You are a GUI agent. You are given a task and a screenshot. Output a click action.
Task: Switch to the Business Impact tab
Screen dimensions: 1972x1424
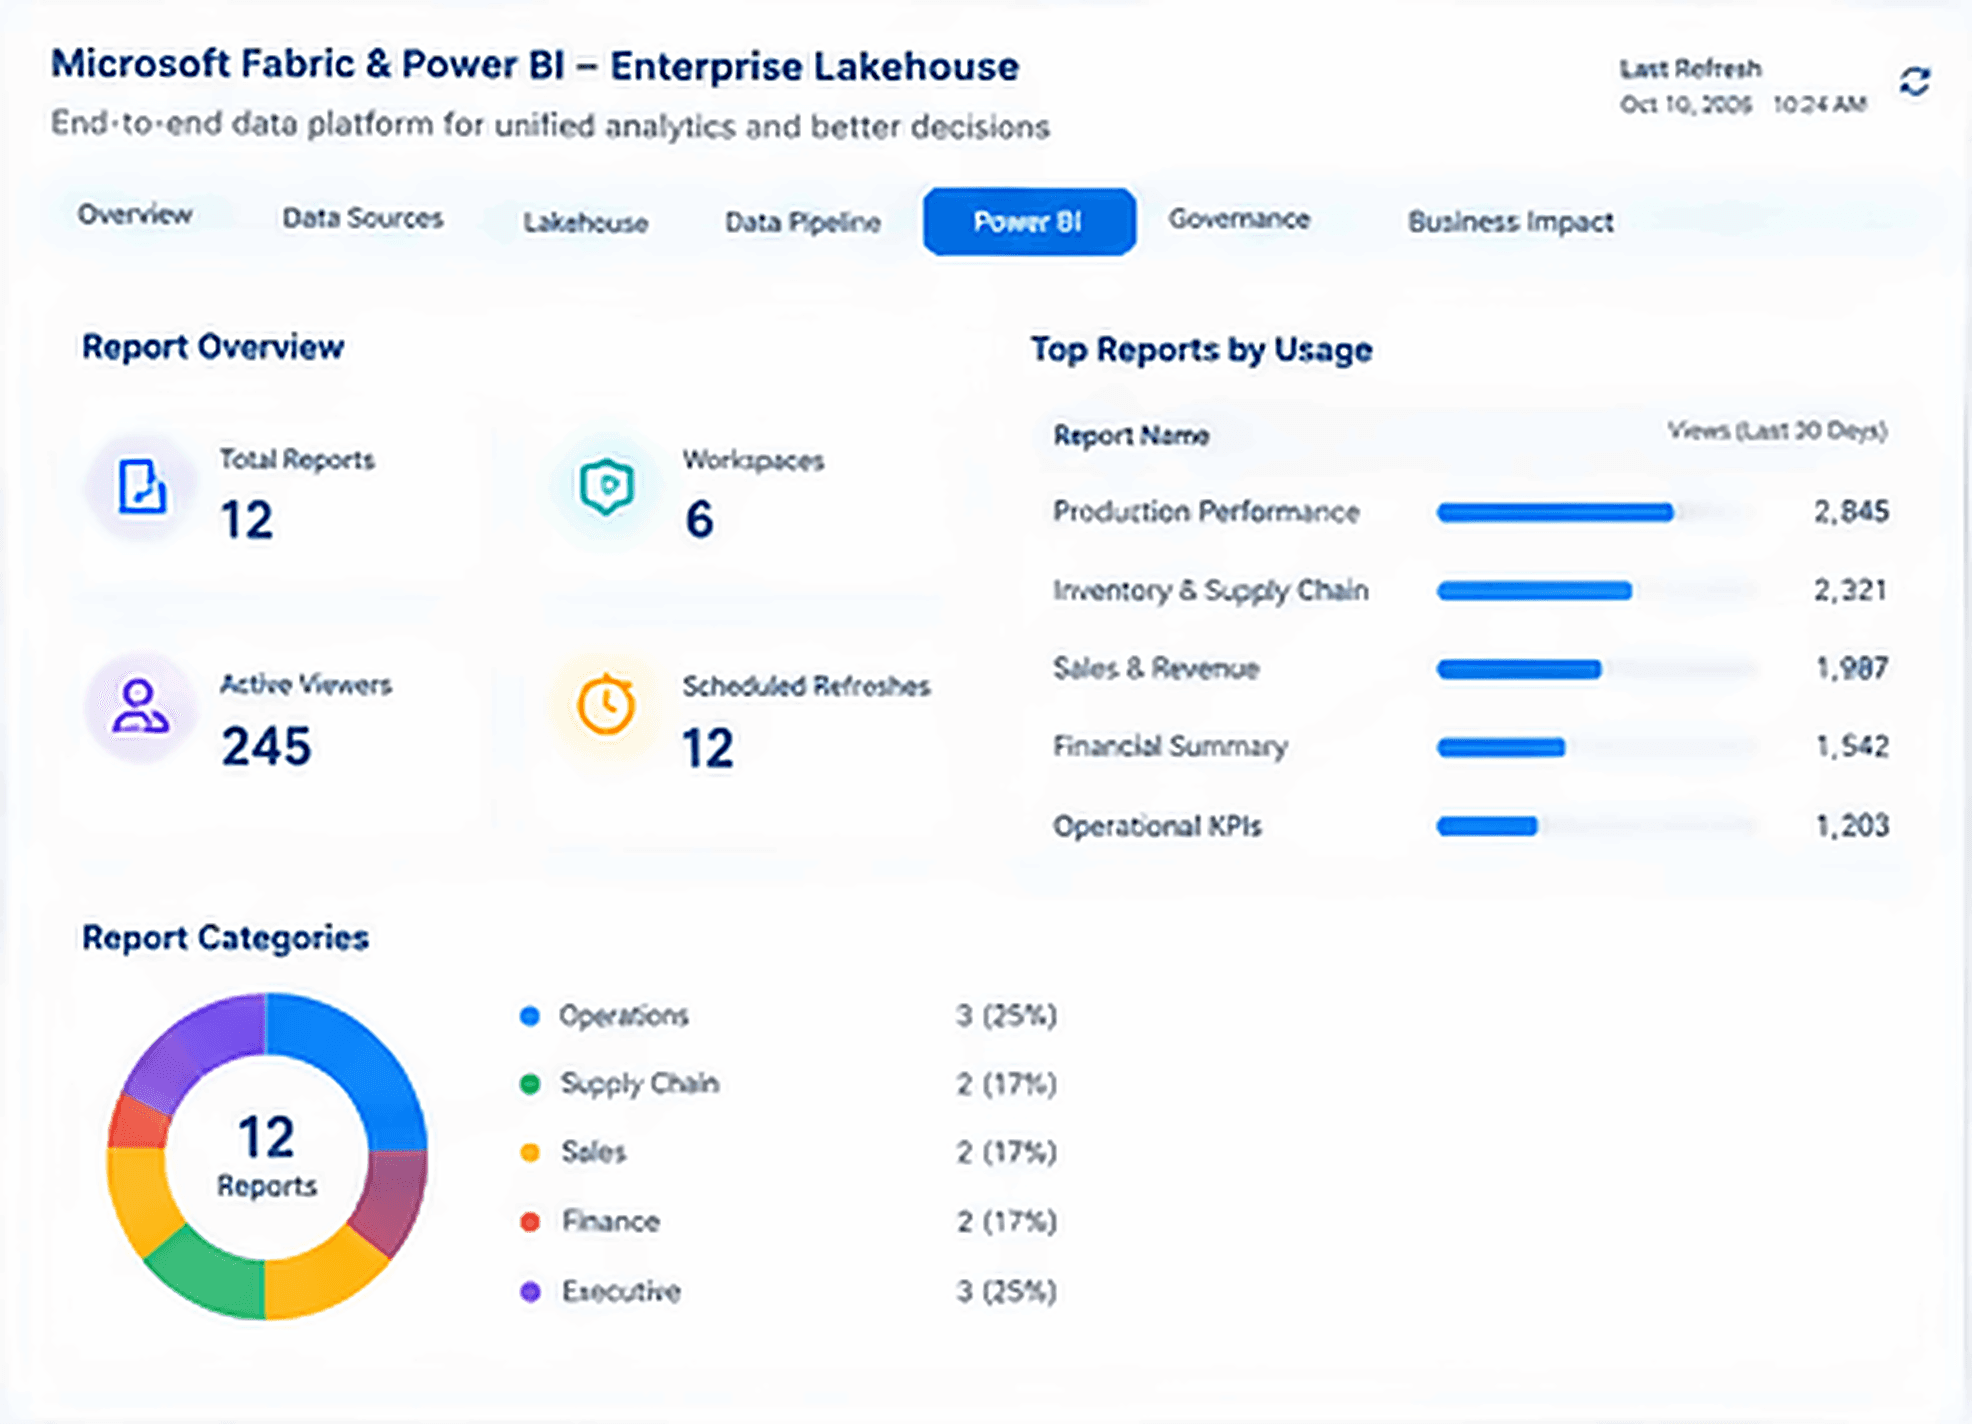[x=1511, y=221]
